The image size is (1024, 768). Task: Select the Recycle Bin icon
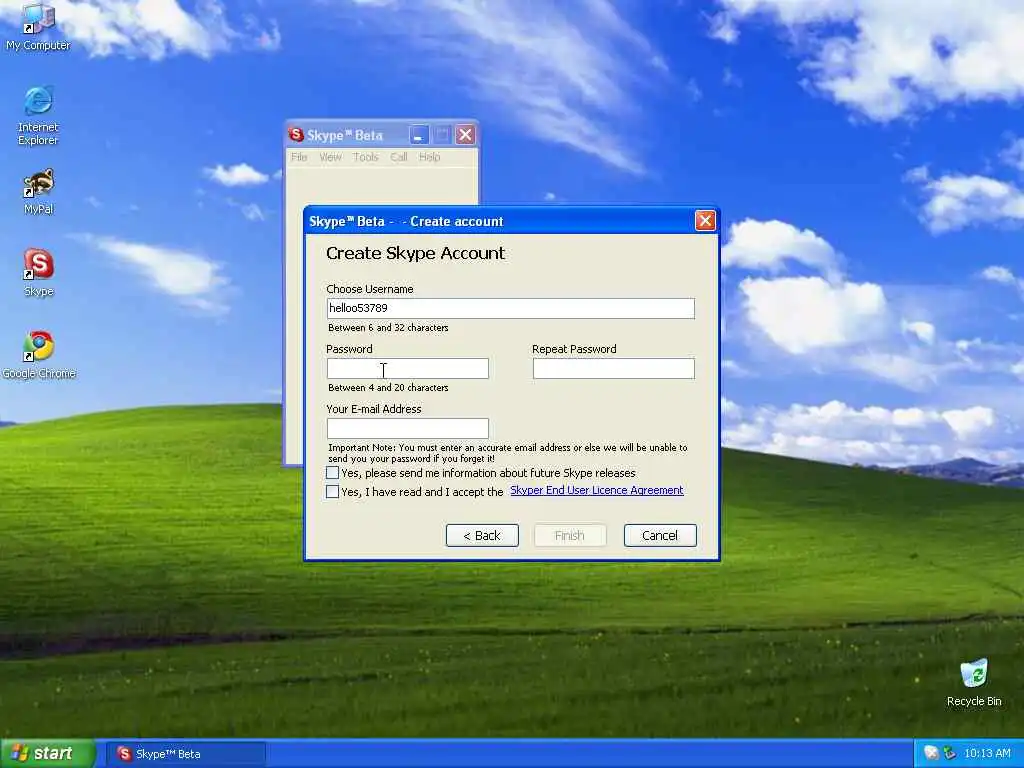pos(974,682)
